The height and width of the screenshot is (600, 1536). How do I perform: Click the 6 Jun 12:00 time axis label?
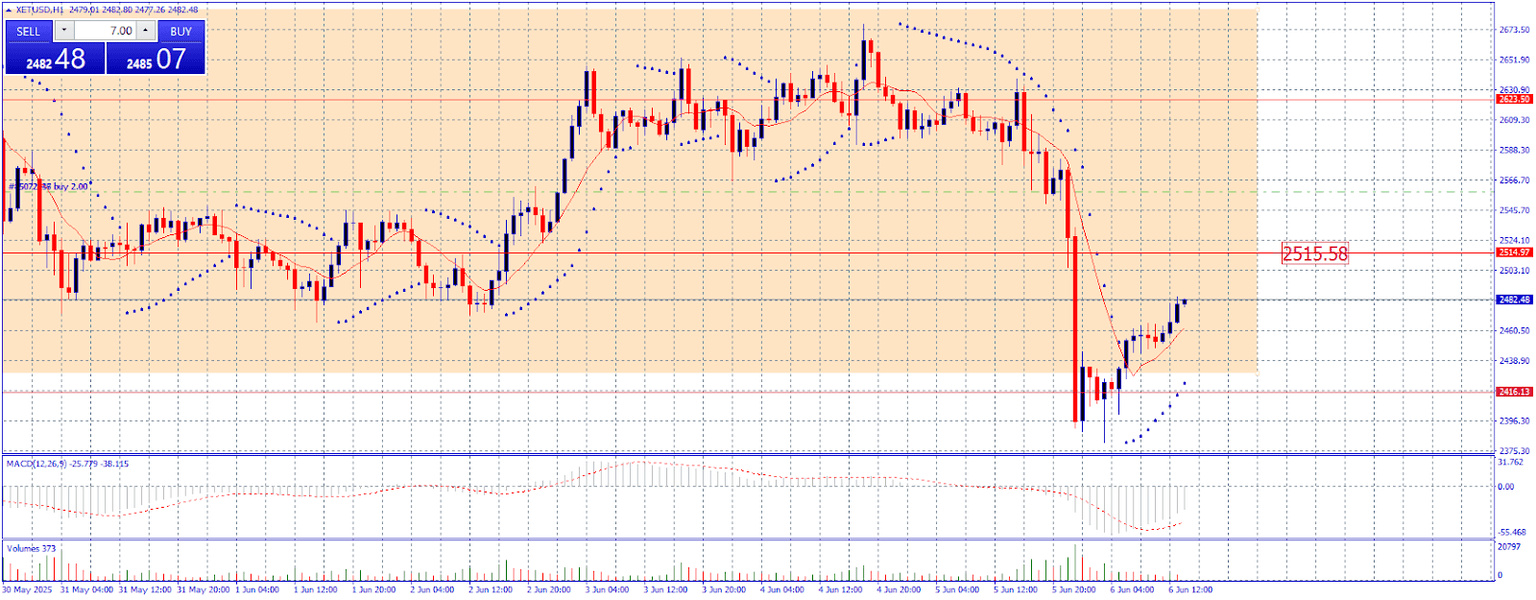click(x=1191, y=590)
